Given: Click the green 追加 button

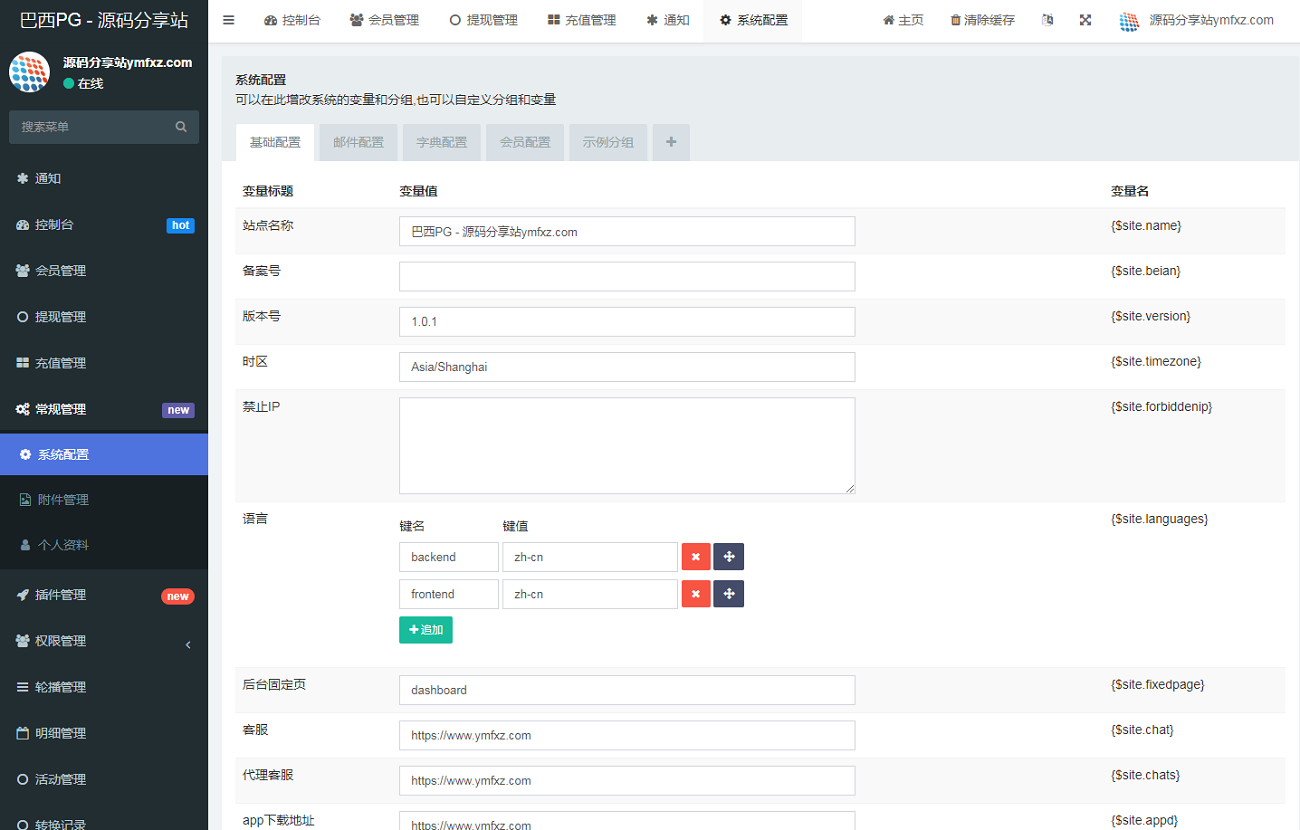Looking at the screenshot, I should [x=425, y=629].
